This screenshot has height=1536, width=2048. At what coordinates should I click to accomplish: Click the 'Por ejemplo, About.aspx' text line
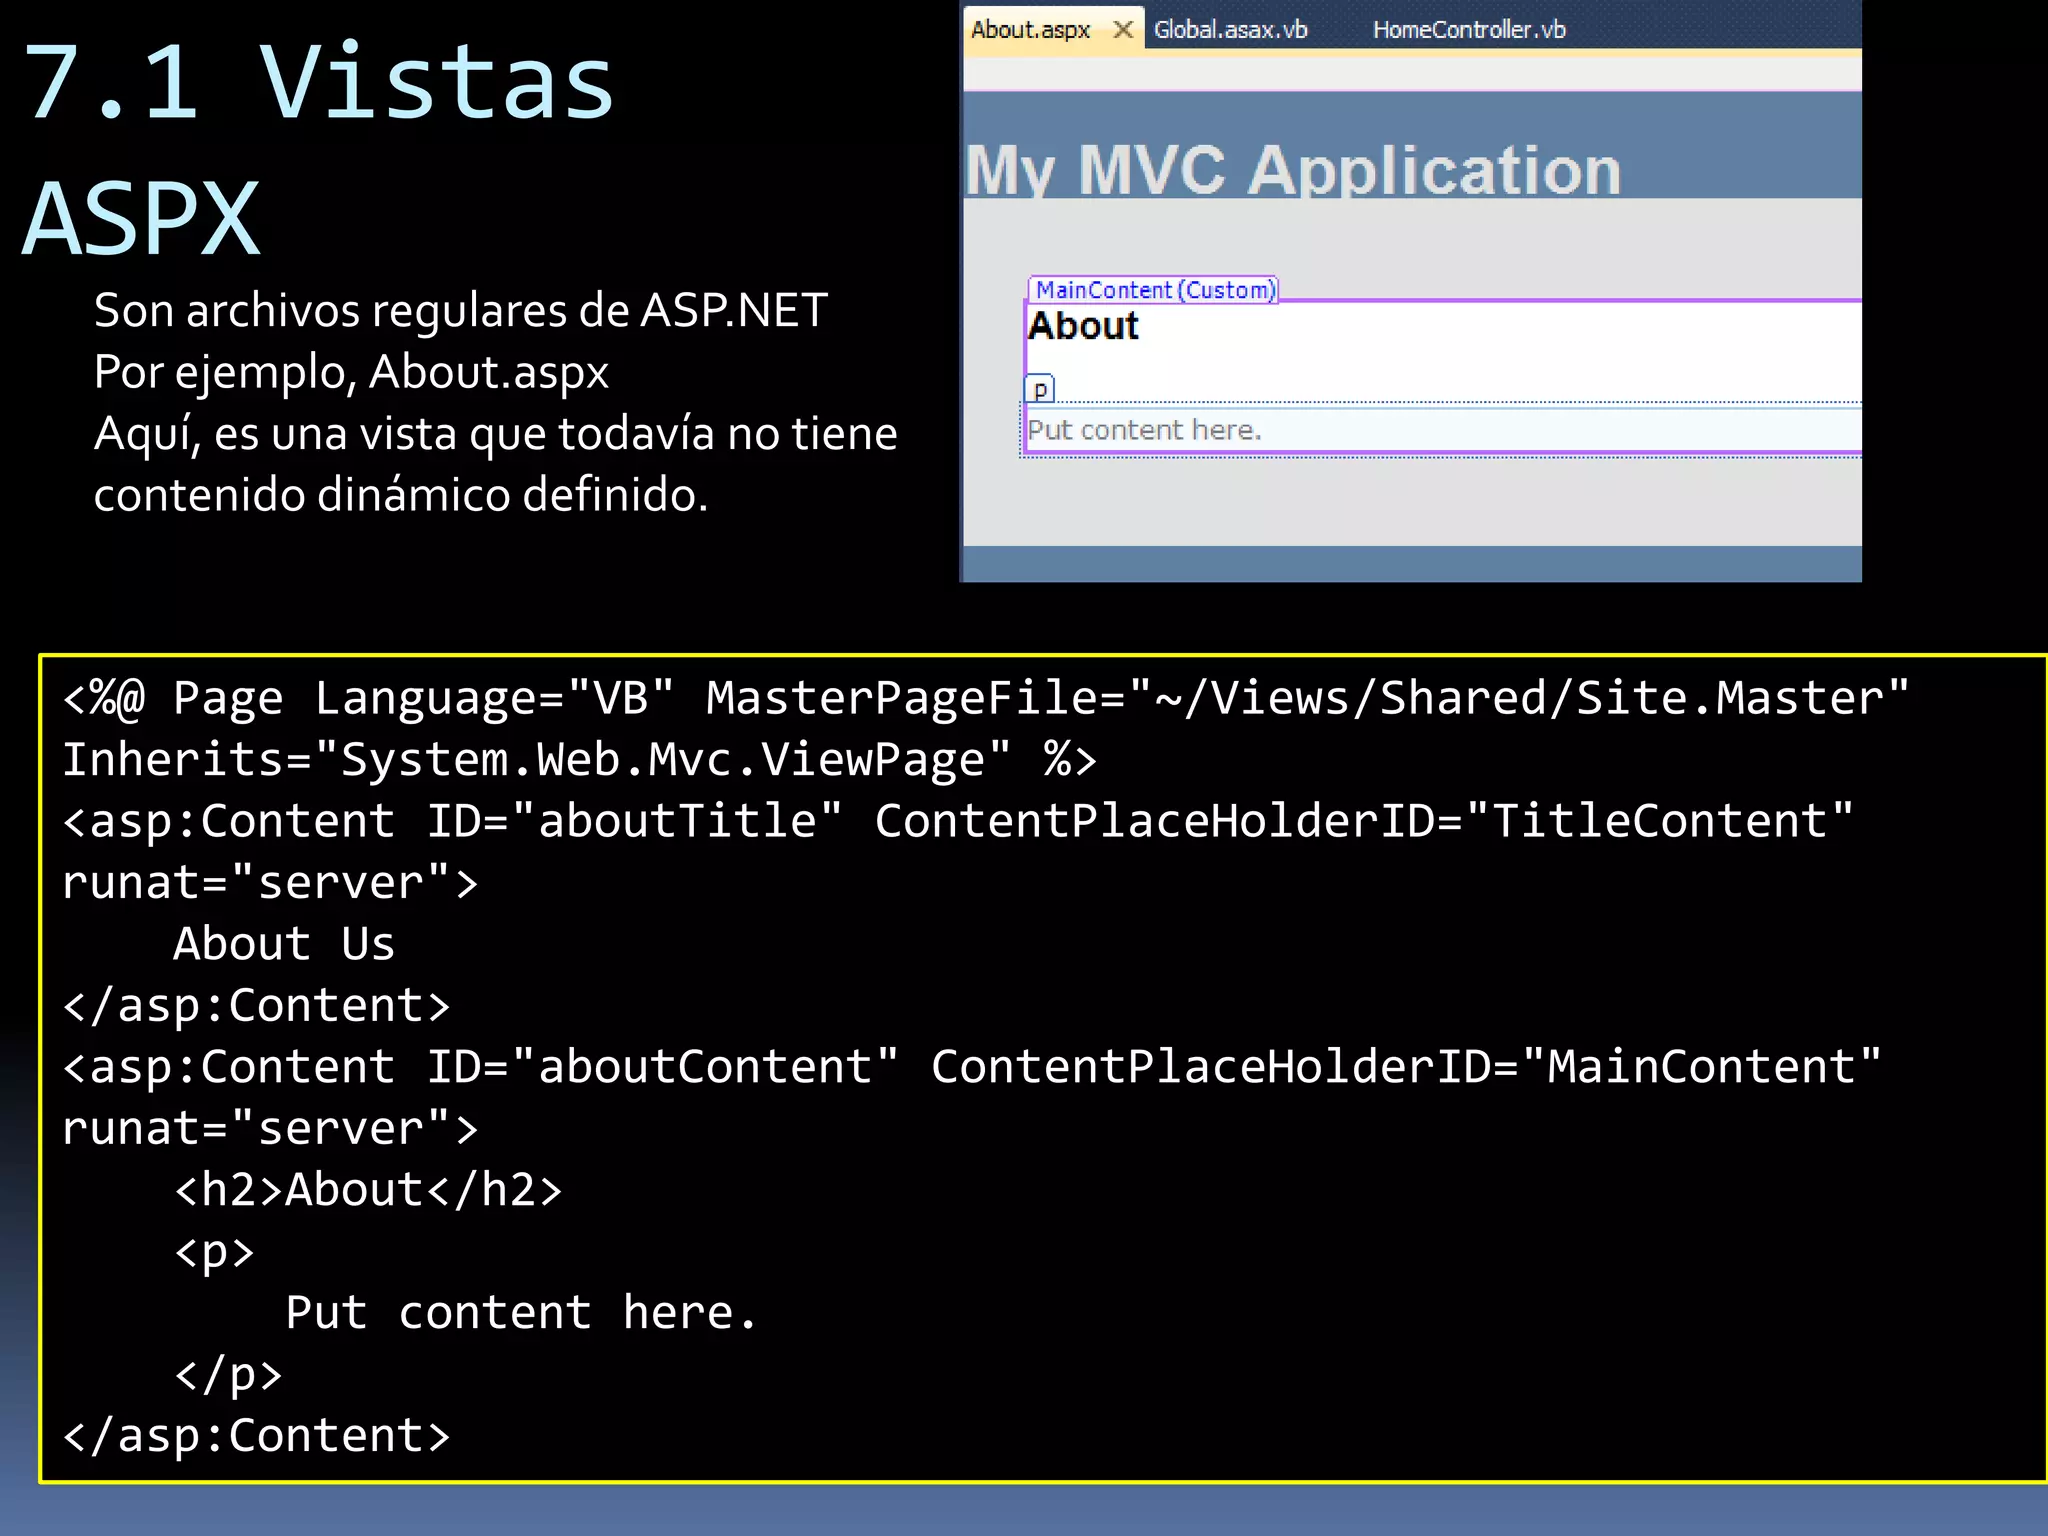[x=351, y=372]
